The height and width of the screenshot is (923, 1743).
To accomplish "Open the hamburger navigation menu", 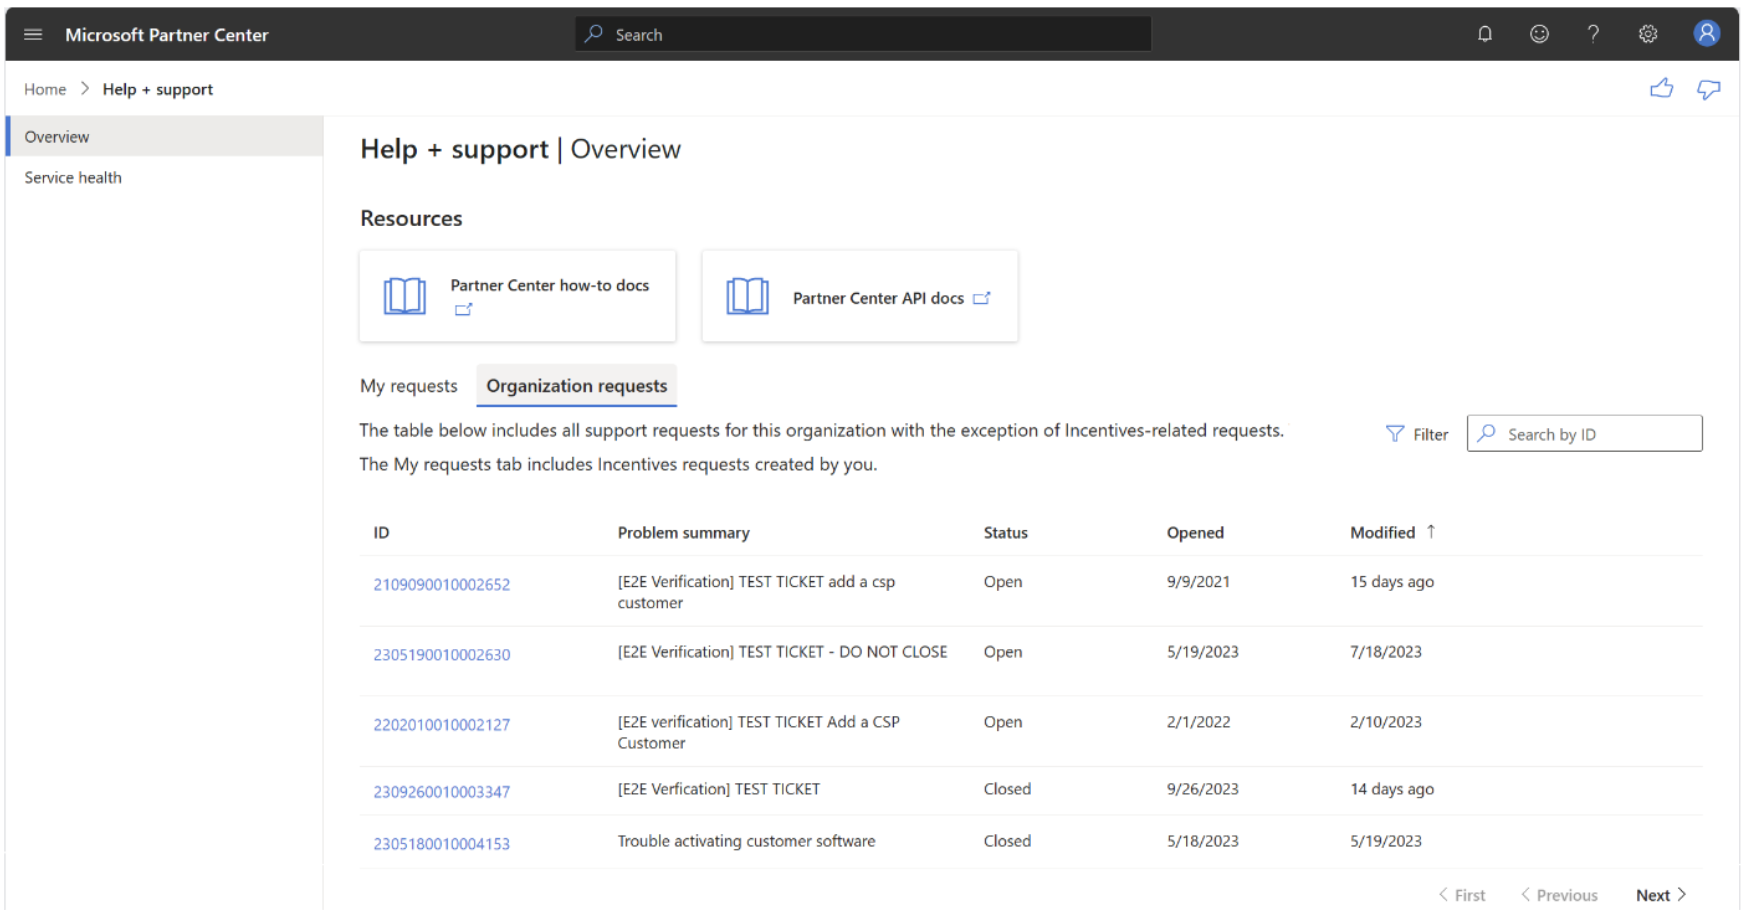I will pos(33,33).
